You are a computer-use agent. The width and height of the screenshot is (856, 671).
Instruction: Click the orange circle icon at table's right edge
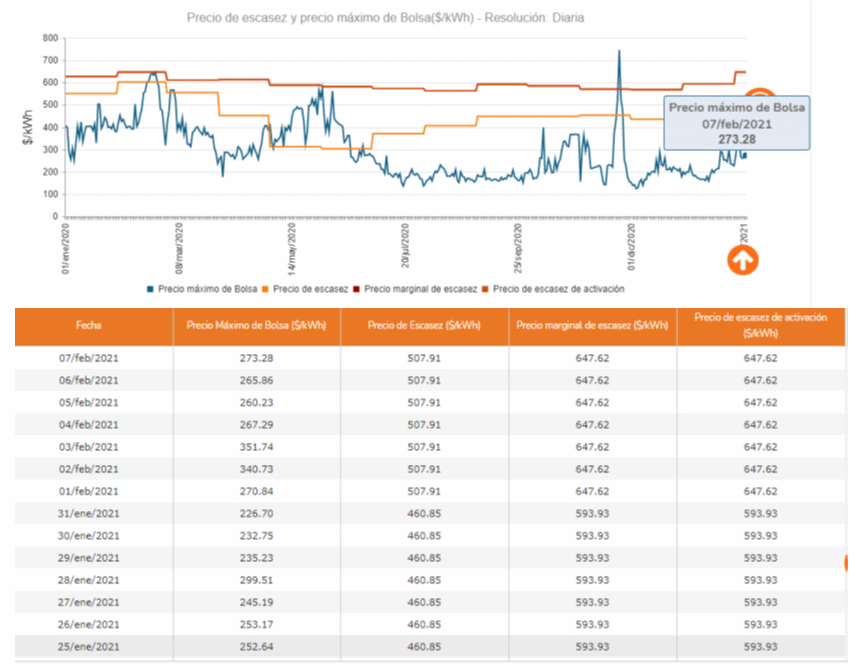point(850,563)
